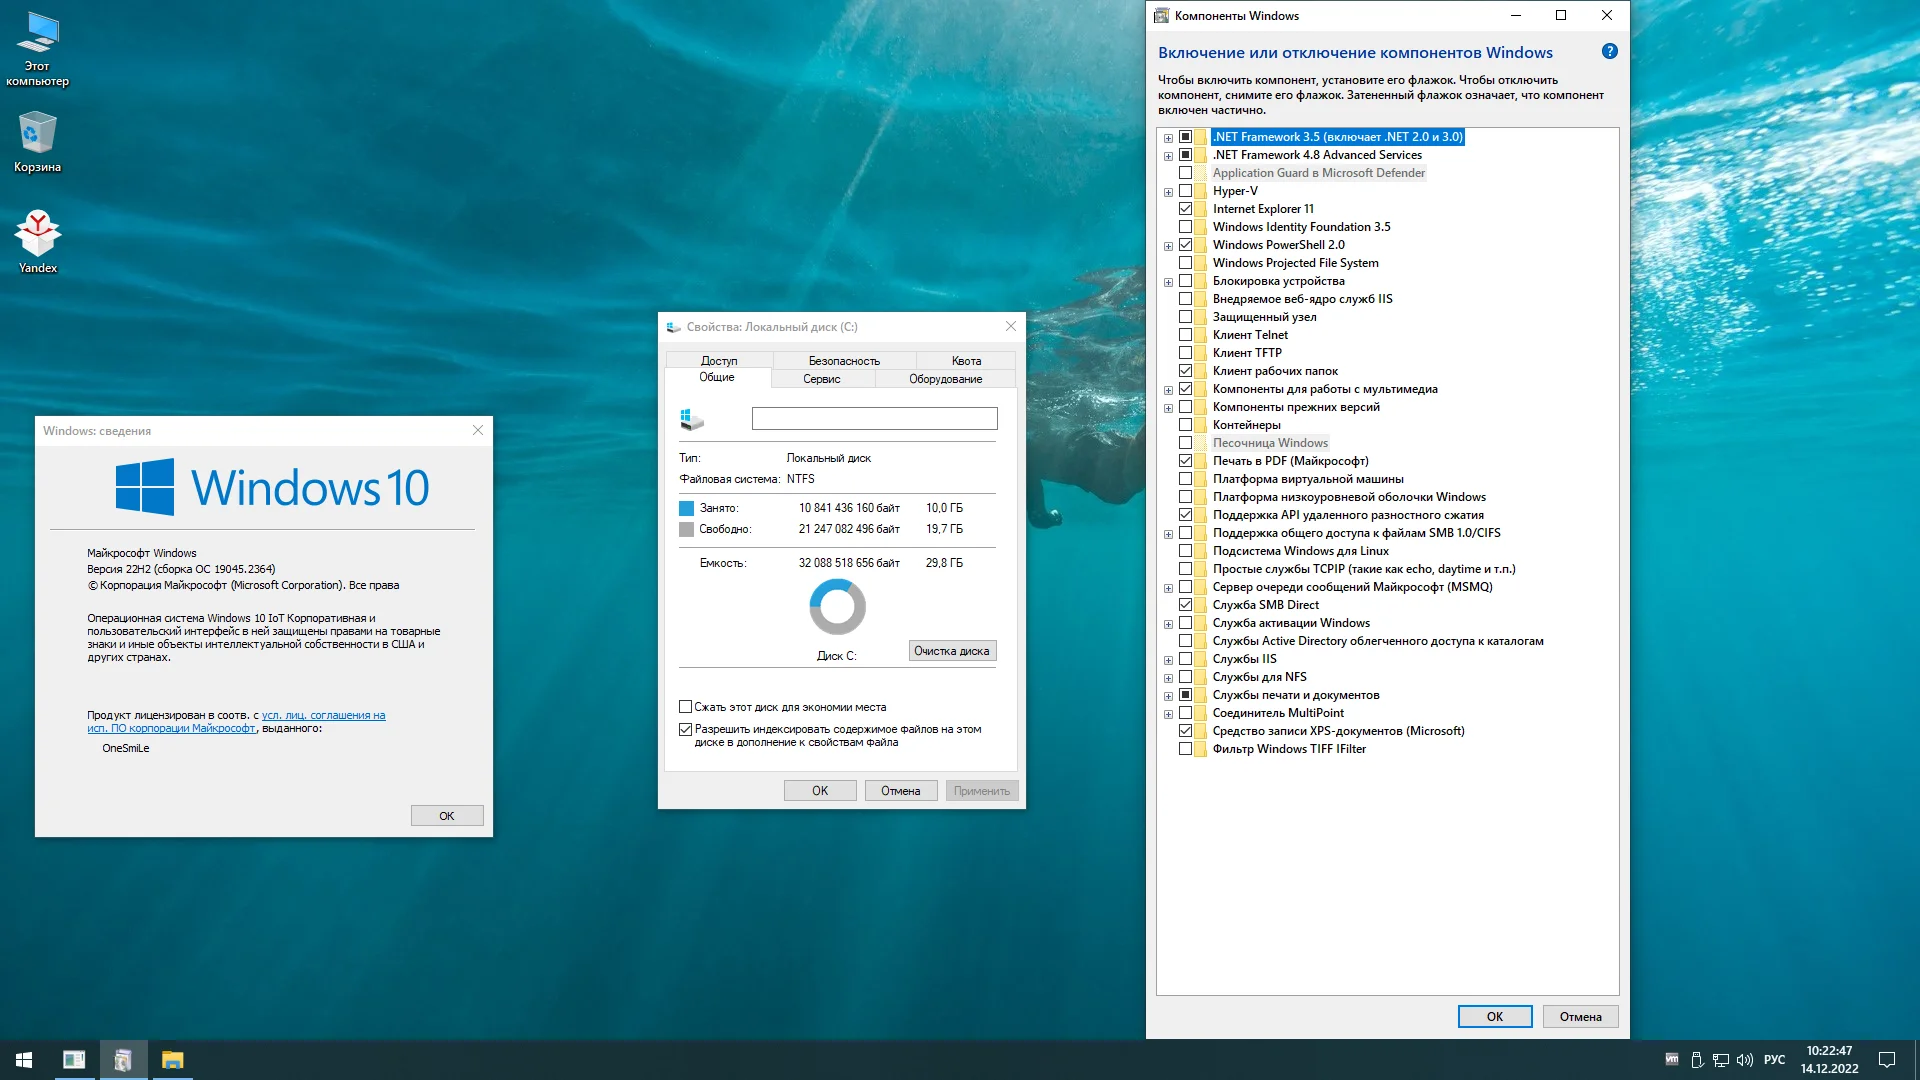The height and width of the screenshot is (1080, 1920).
Task: Open the license terms agreement link
Action: pyautogui.click(x=323, y=716)
